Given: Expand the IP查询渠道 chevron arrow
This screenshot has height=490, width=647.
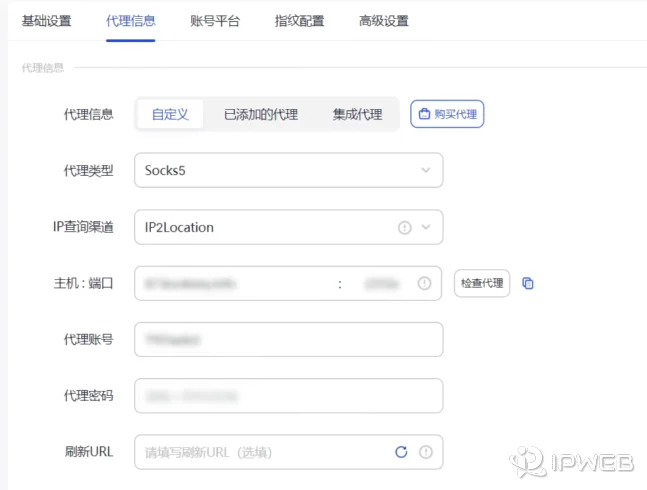Looking at the screenshot, I should [426, 227].
